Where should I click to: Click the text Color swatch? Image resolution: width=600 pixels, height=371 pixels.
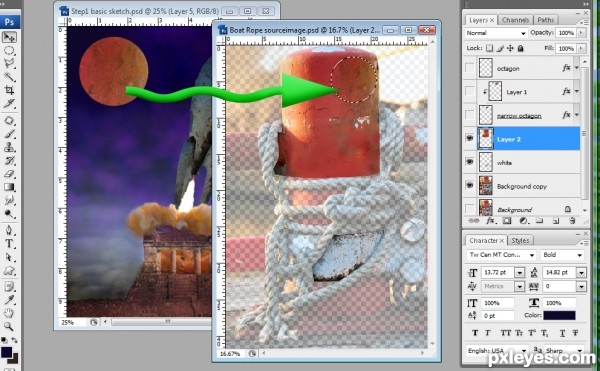click(x=559, y=316)
